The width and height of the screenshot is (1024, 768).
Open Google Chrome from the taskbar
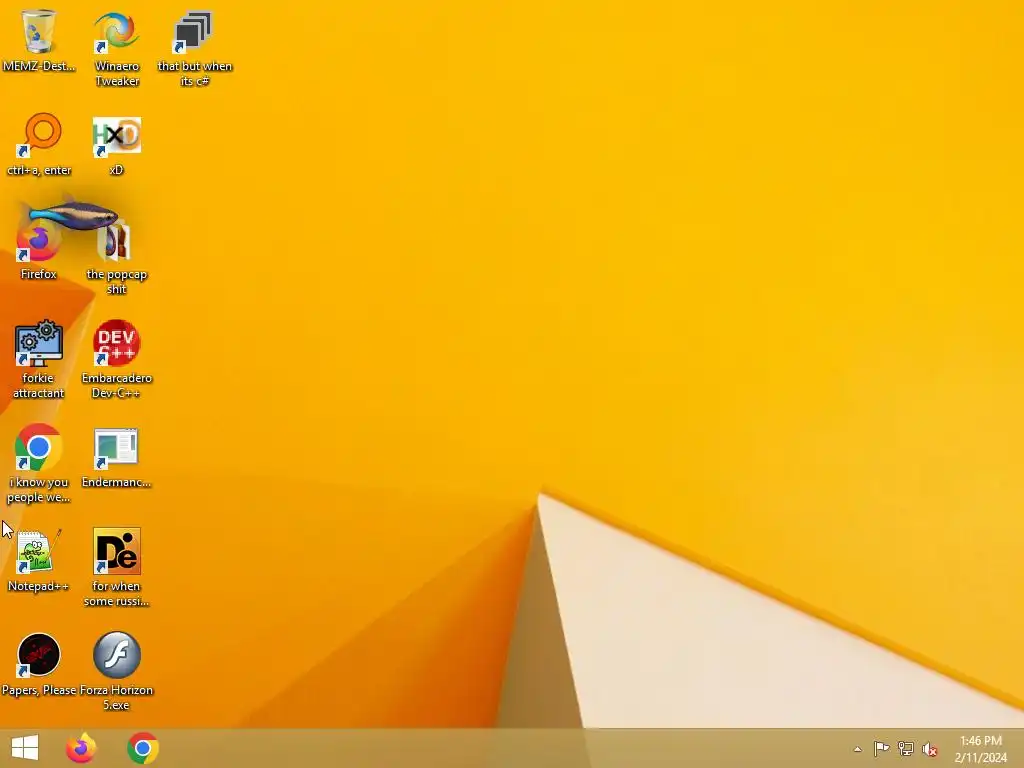pyautogui.click(x=143, y=748)
